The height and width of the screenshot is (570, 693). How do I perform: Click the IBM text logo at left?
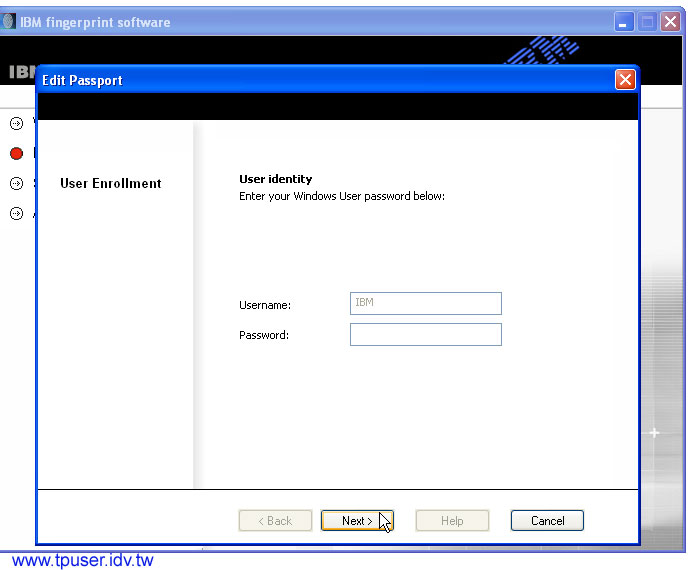pos(20,72)
